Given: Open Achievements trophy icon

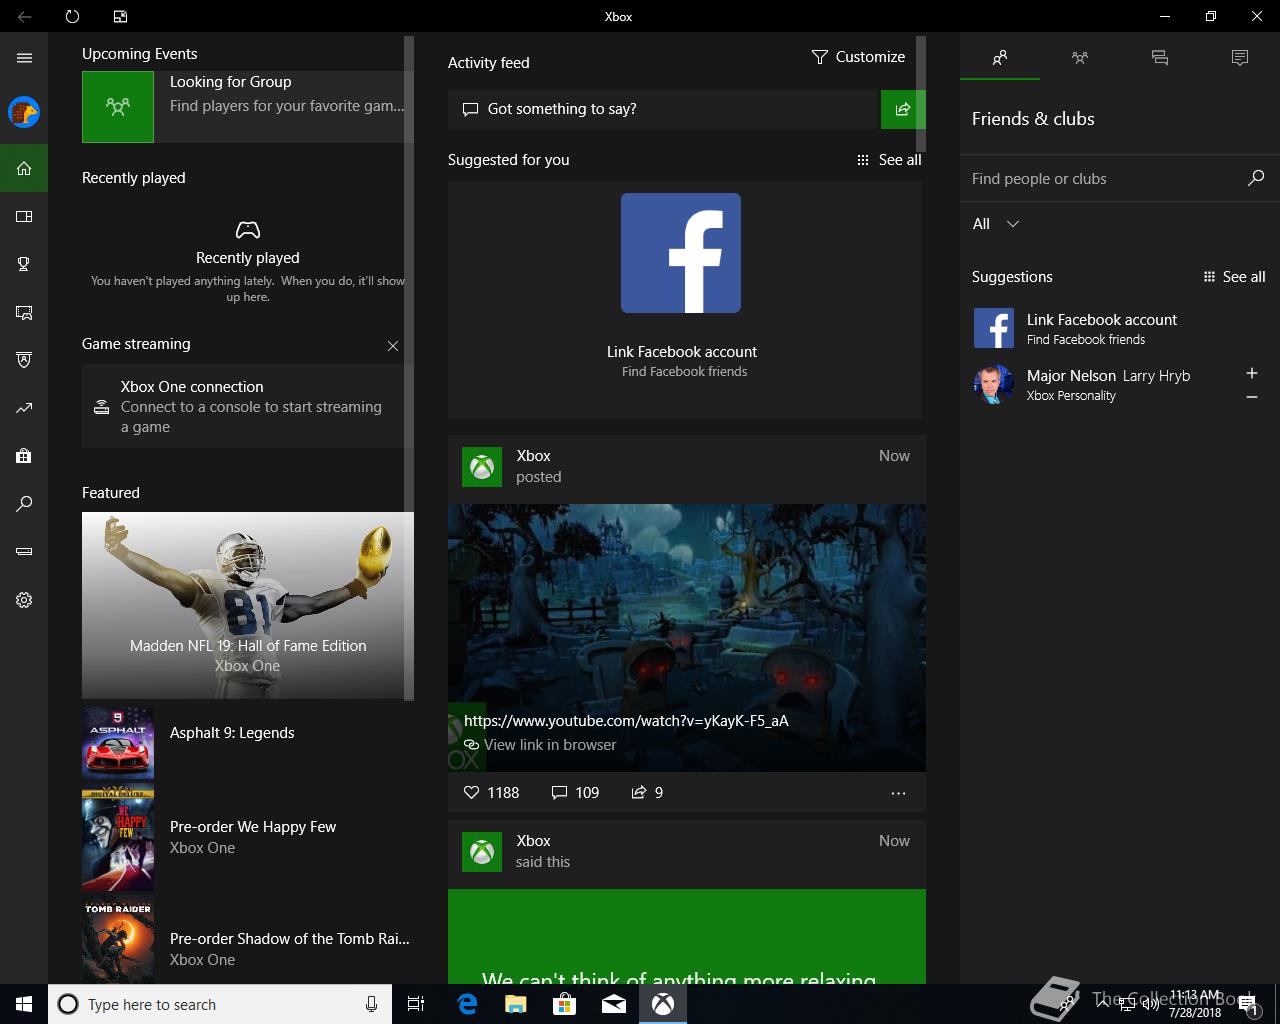Looking at the screenshot, I should tap(24, 264).
